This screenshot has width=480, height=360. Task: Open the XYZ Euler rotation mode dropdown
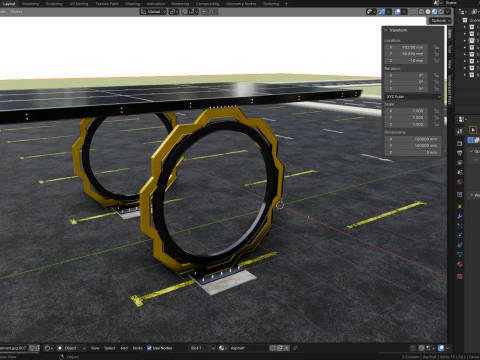pyautogui.click(x=413, y=97)
